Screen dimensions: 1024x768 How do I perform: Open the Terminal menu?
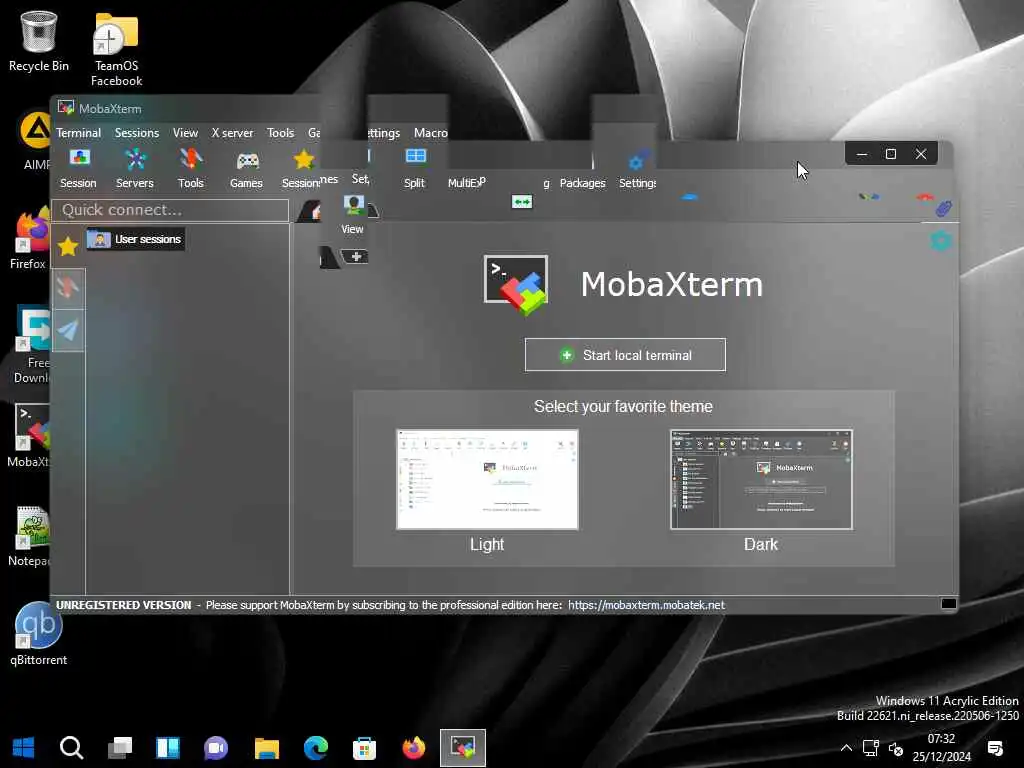coord(78,133)
